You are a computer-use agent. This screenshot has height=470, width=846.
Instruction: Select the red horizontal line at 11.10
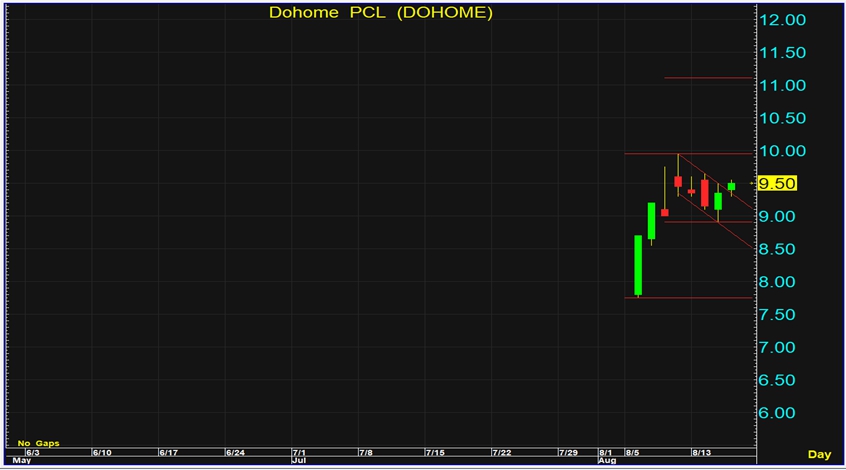708,78
